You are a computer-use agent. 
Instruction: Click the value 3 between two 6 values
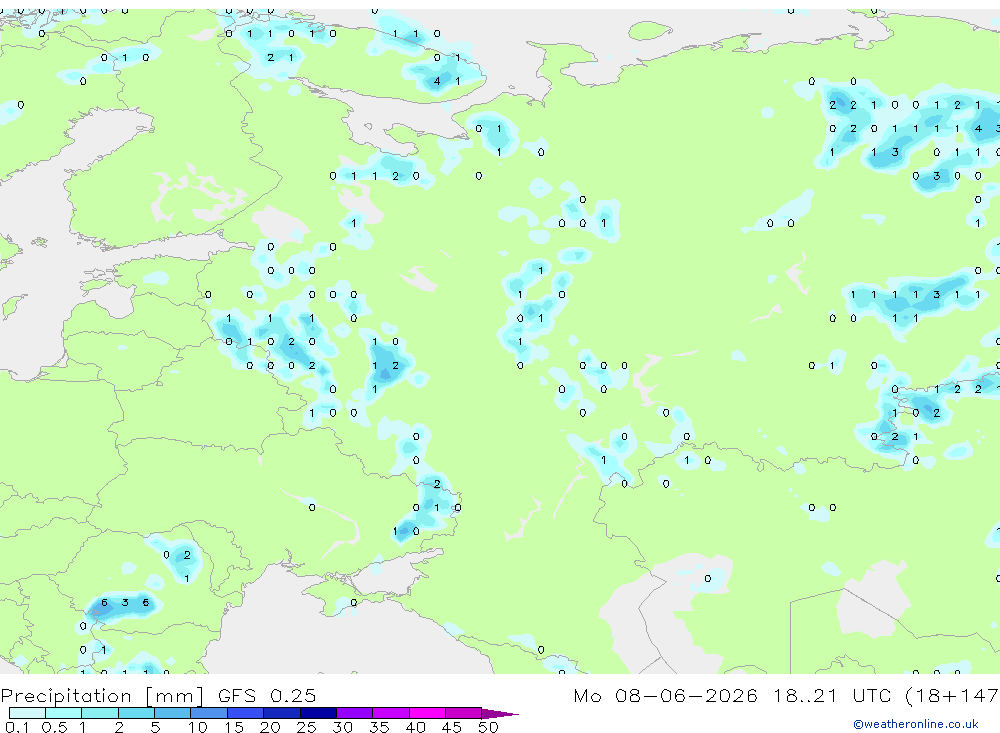[125, 602]
